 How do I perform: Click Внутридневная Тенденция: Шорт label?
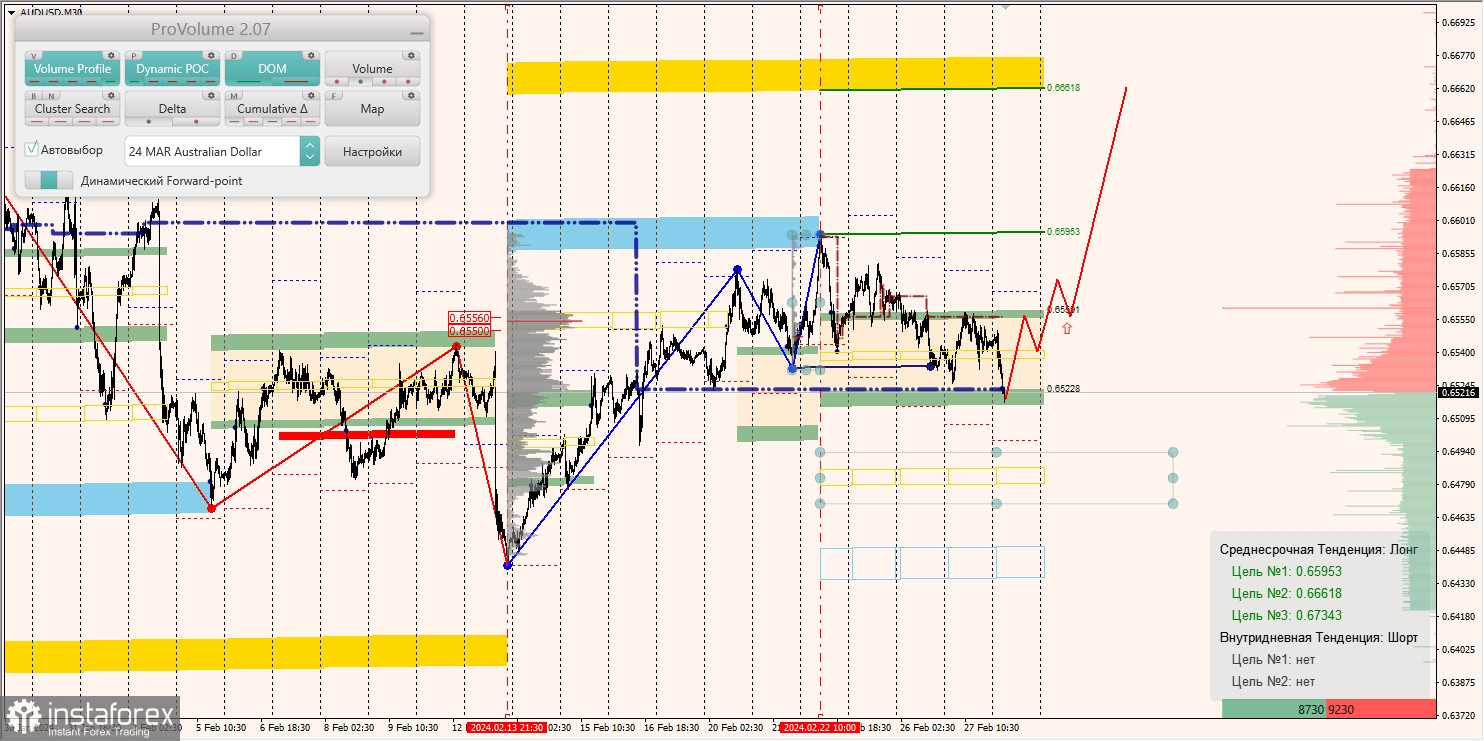[x=1319, y=638]
